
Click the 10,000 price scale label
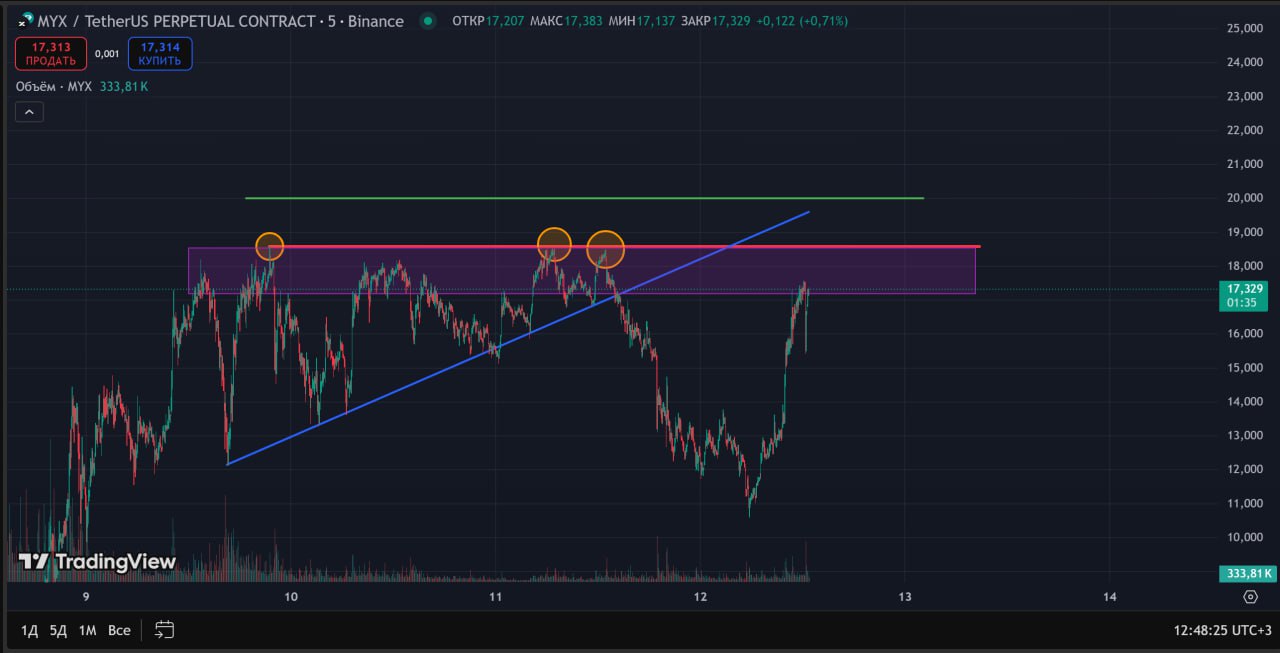pos(1243,537)
